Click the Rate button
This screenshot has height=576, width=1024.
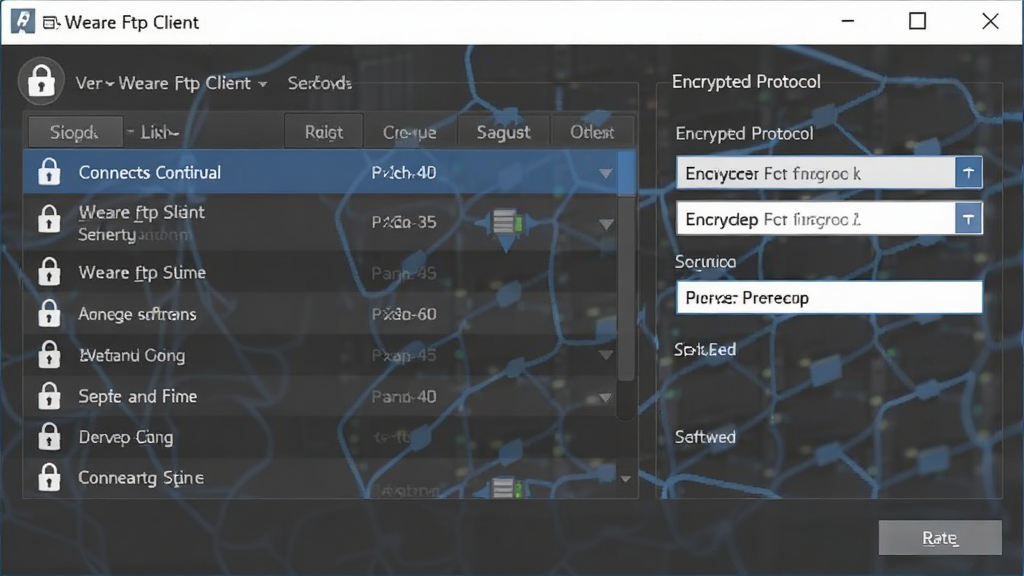click(940, 537)
